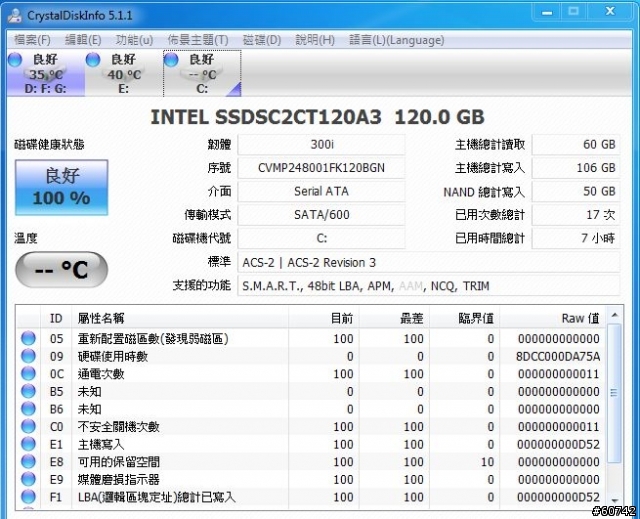640x519 pixels.
Task: Maximize the CrystalDiskInfo window
Action: pyautogui.click(x=573, y=12)
